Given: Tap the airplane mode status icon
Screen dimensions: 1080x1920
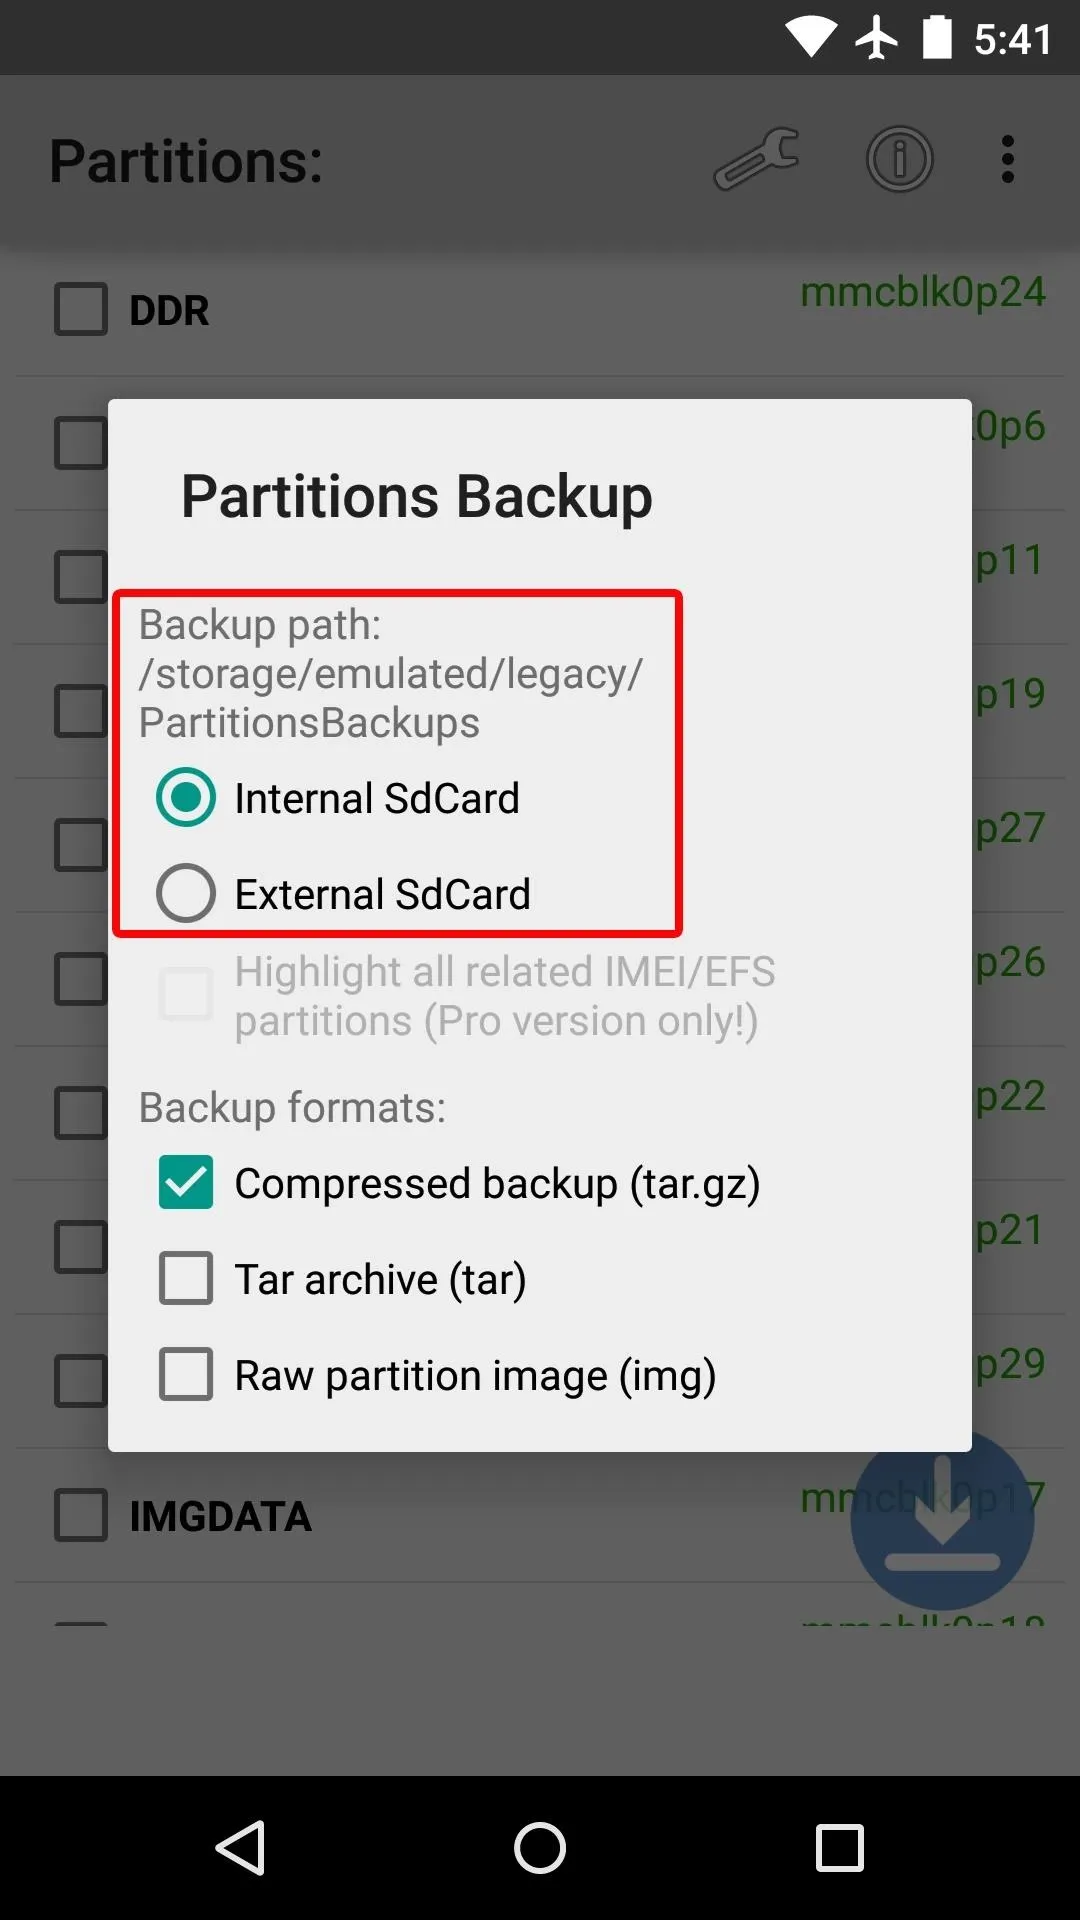Looking at the screenshot, I should 876,39.
